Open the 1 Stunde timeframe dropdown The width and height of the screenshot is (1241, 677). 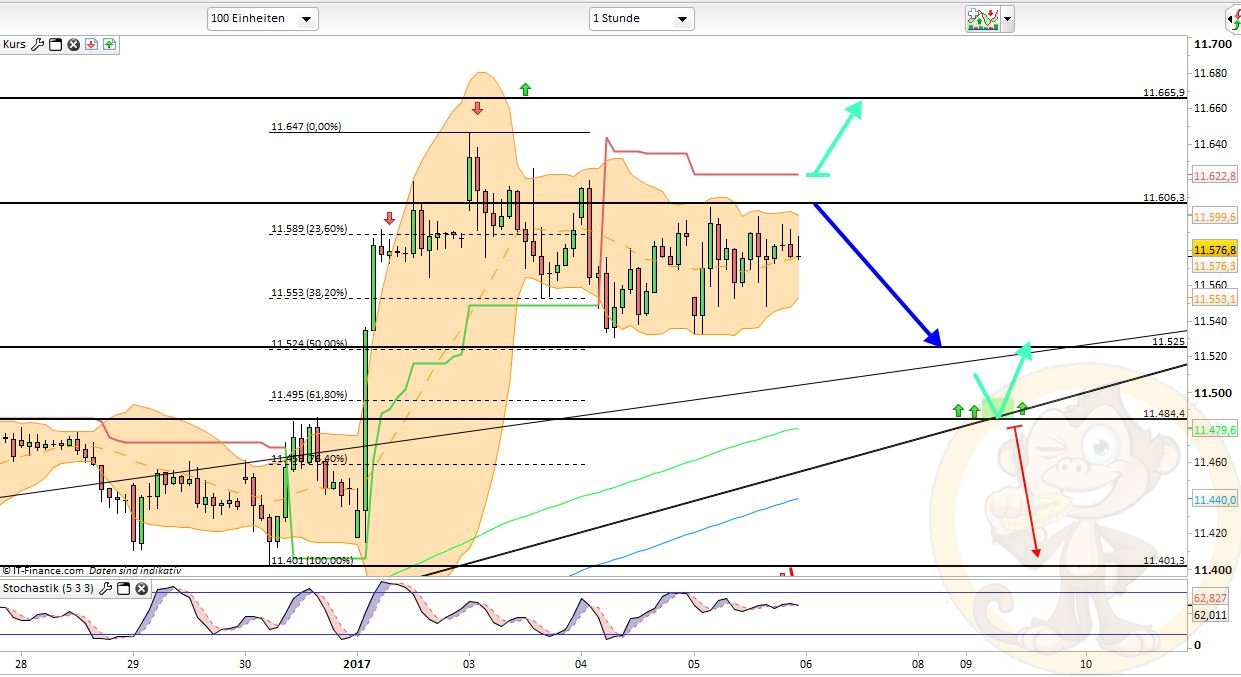tap(641, 18)
